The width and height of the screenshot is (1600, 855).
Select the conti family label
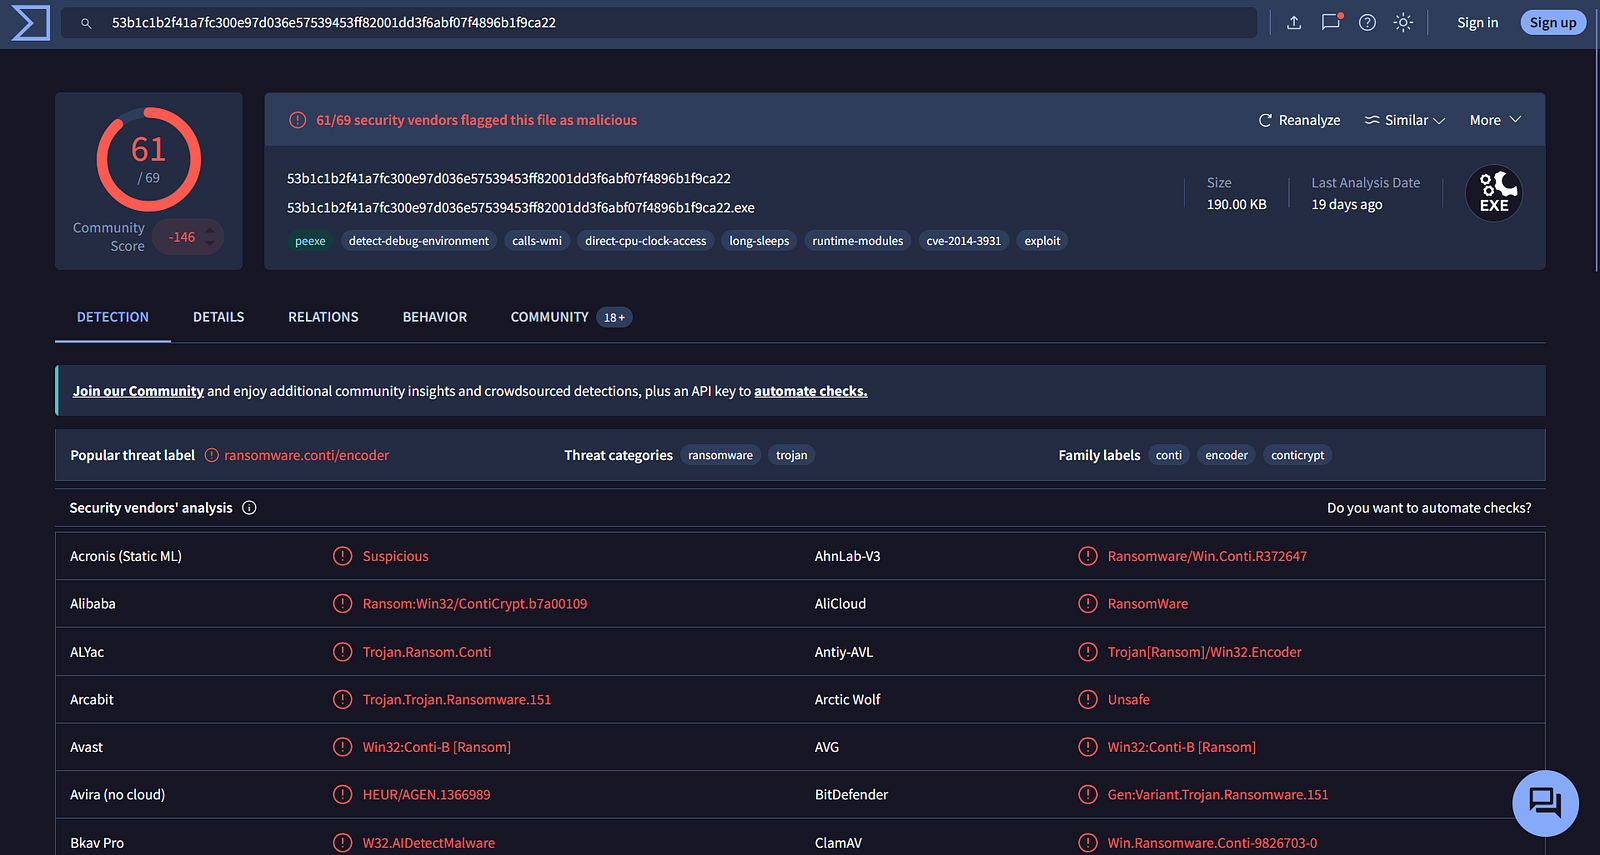(1169, 455)
